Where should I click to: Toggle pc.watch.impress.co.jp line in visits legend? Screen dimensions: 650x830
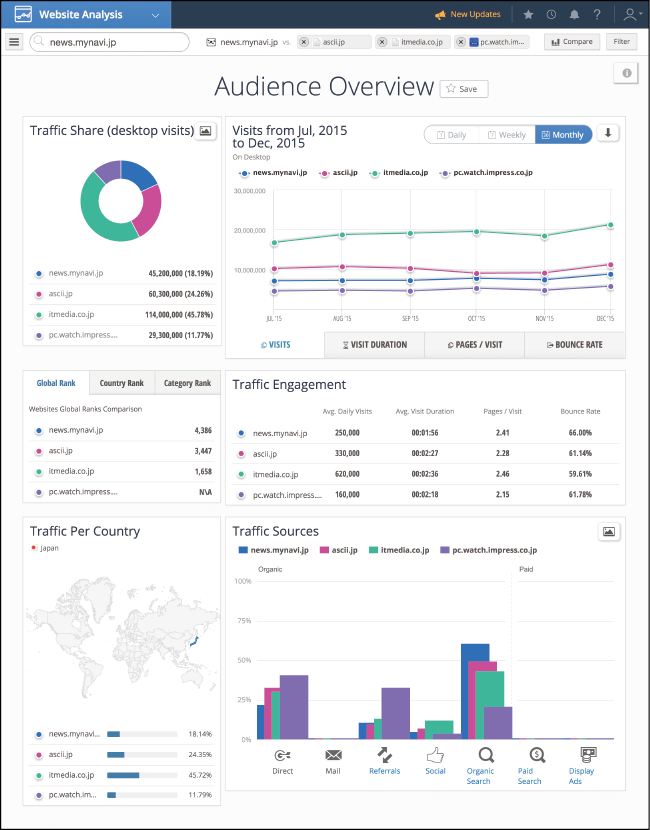[x=486, y=173]
